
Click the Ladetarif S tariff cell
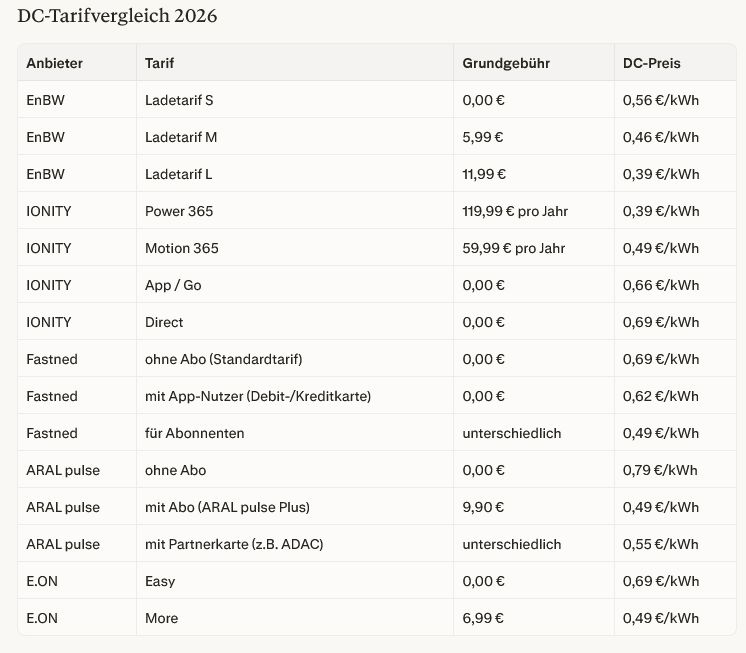[x=179, y=100]
